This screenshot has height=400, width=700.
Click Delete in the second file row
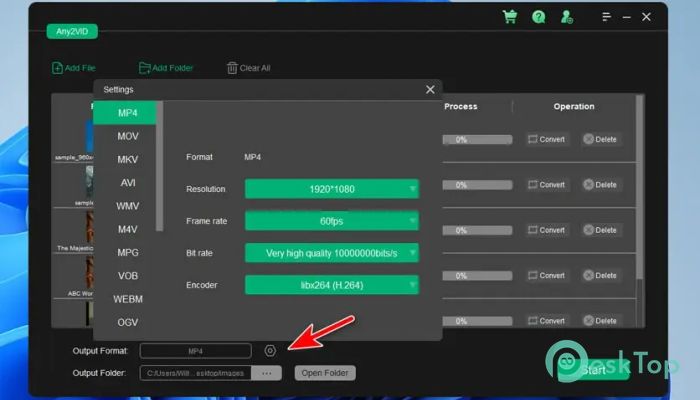click(600, 185)
